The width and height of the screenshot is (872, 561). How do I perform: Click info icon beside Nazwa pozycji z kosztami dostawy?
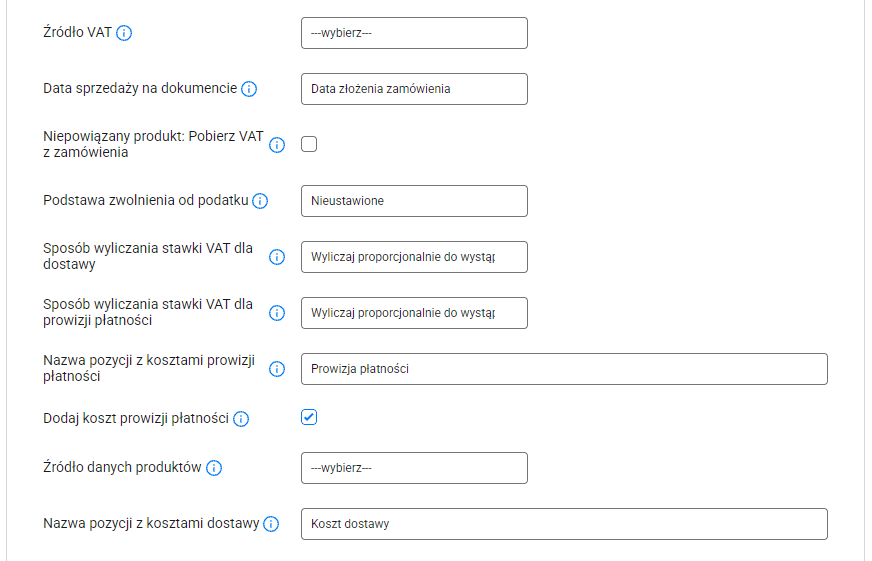click(271, 524)
